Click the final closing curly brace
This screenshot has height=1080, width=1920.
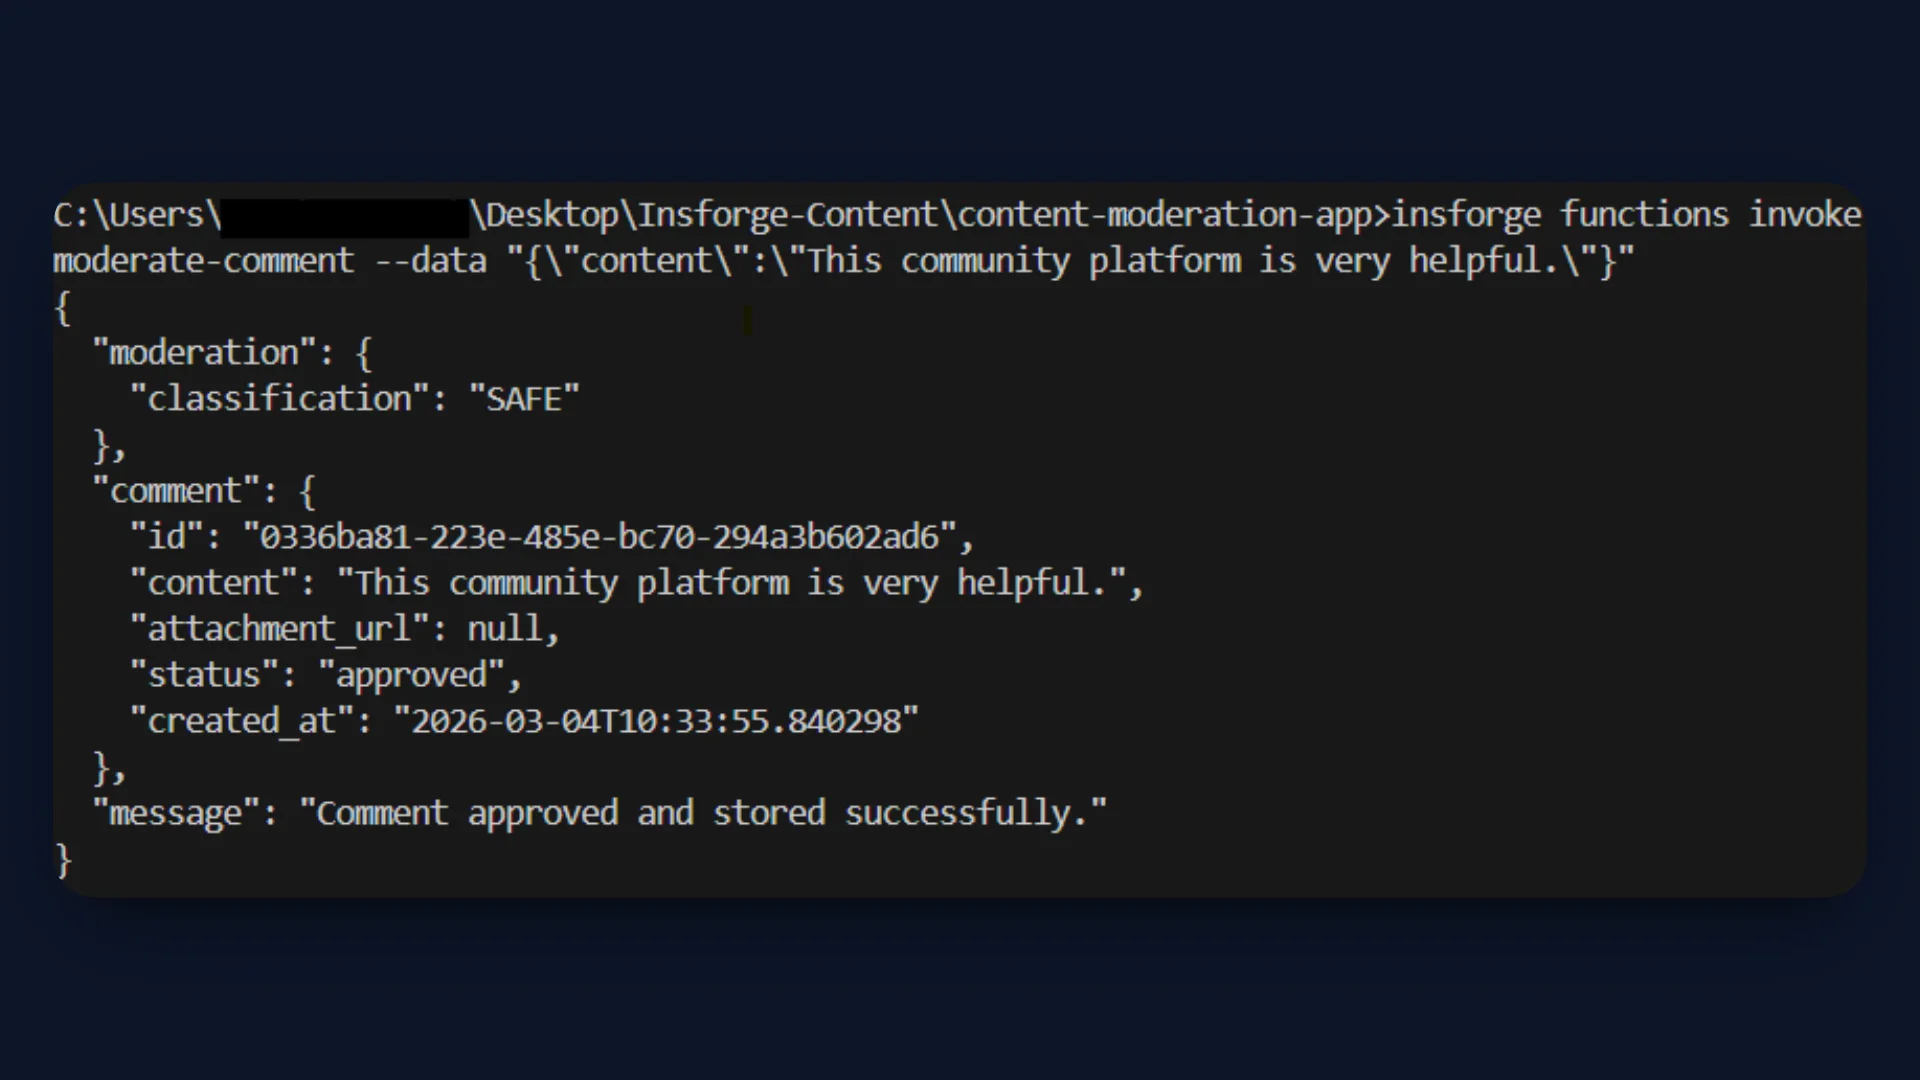click(x=63, y=860)
